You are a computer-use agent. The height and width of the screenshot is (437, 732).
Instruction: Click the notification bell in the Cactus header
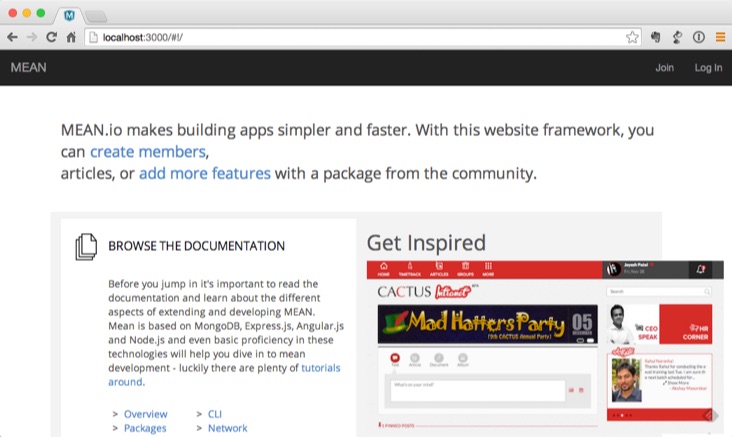700,269
